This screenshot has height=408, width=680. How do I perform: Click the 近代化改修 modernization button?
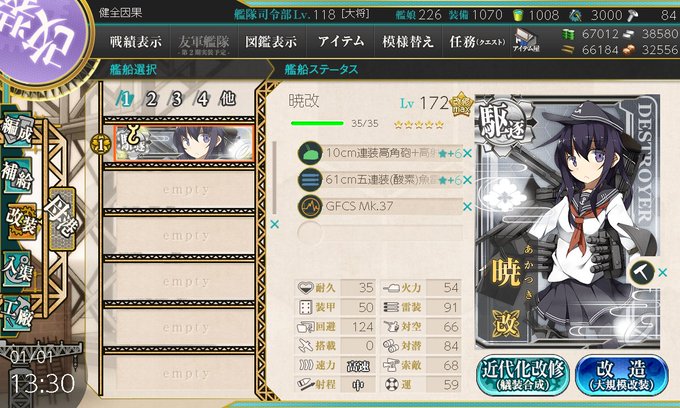523,375
